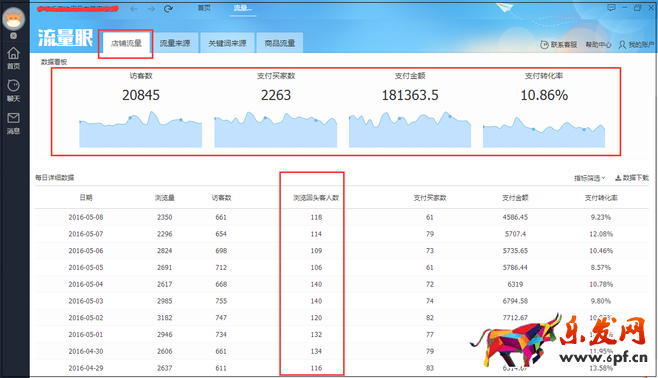658x378 pixels.
Task: Click the small status icon below avatar
Action: tap(13, 36)
